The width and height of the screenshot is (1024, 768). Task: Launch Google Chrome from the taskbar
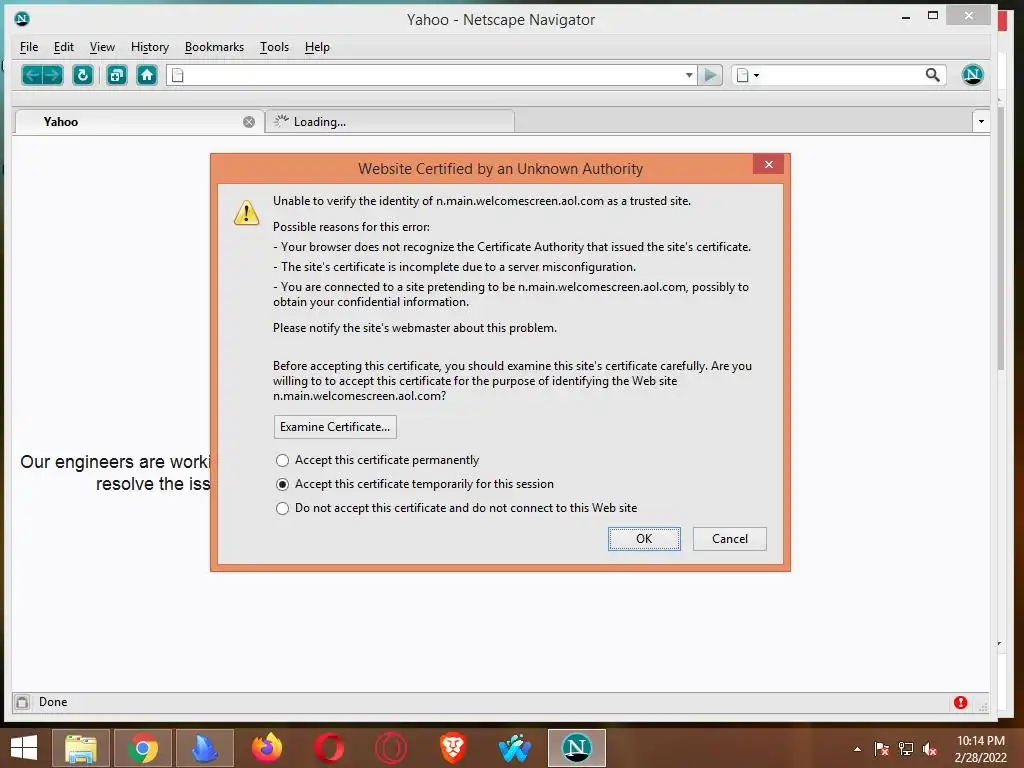click(142, 748)
